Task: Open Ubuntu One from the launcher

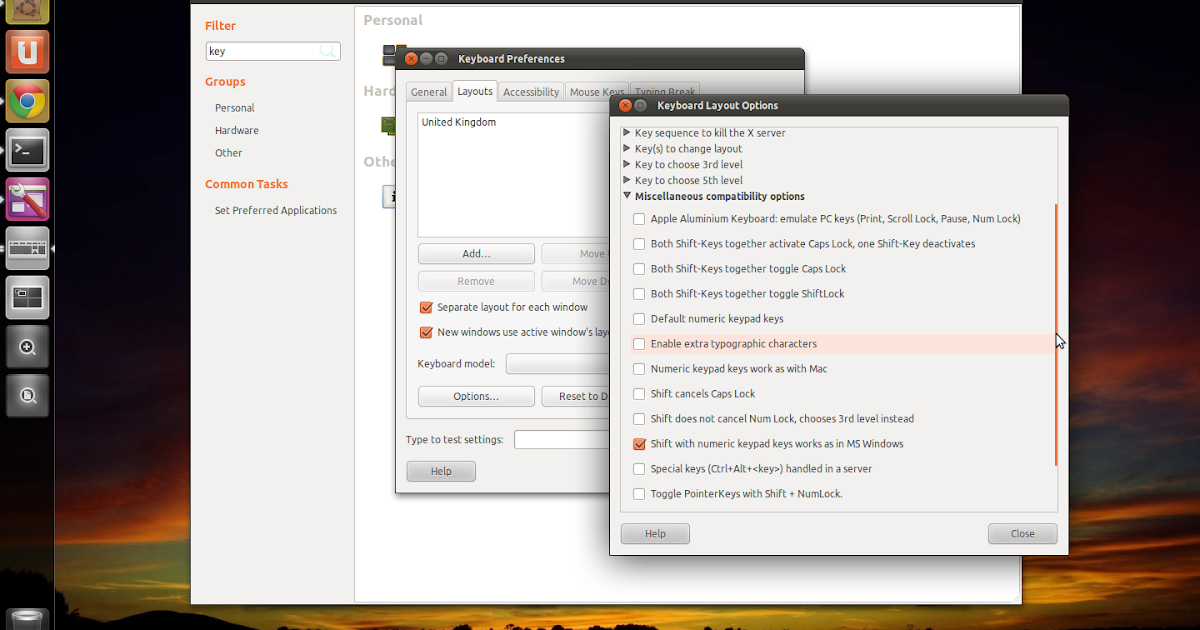Action: (x=27, y=50)
